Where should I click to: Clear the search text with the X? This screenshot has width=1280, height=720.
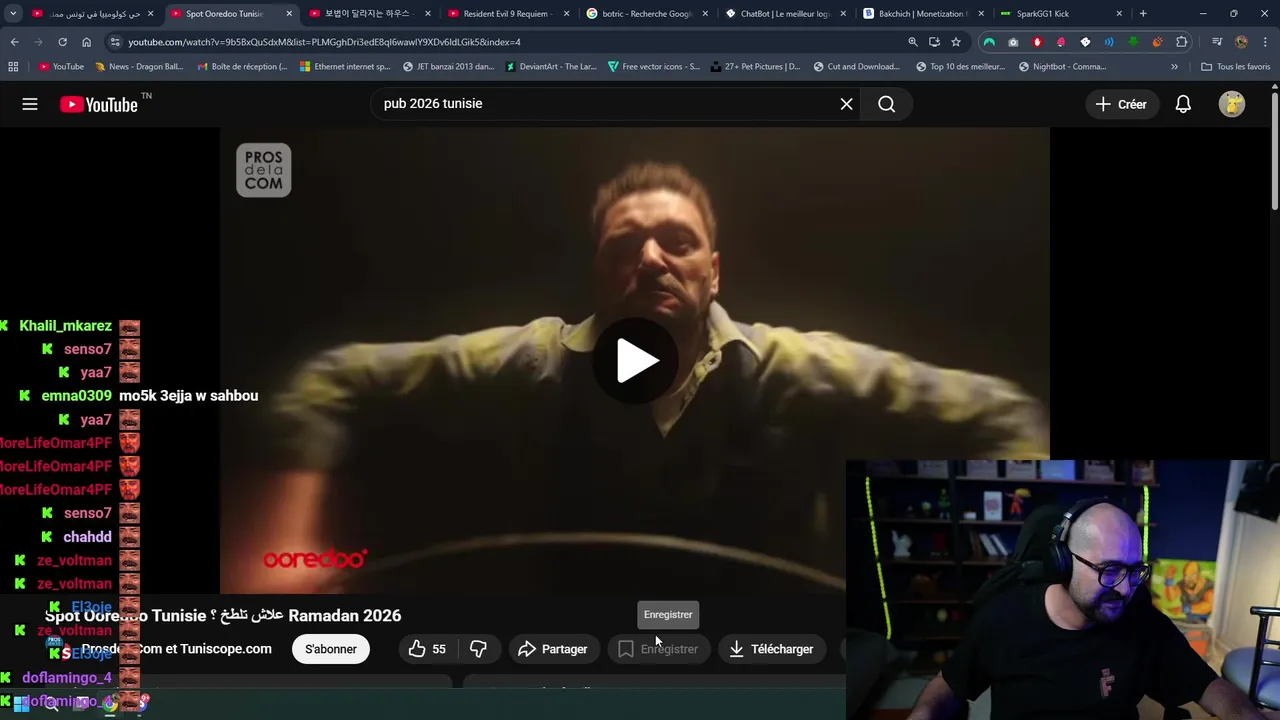tap(846, 104)
